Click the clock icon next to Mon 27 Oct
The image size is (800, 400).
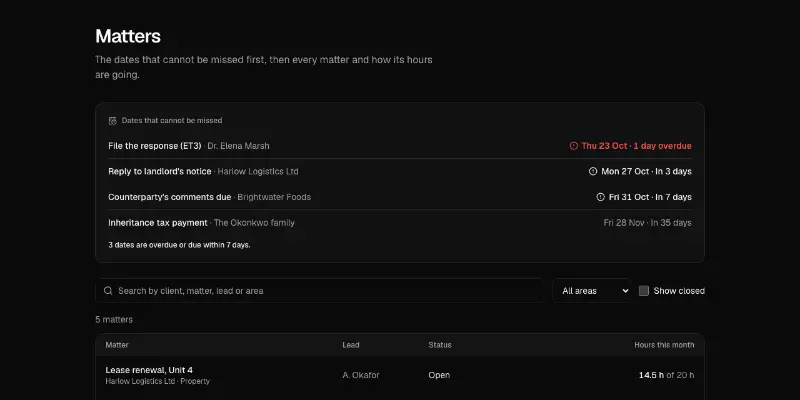click(x=593, y=171)
